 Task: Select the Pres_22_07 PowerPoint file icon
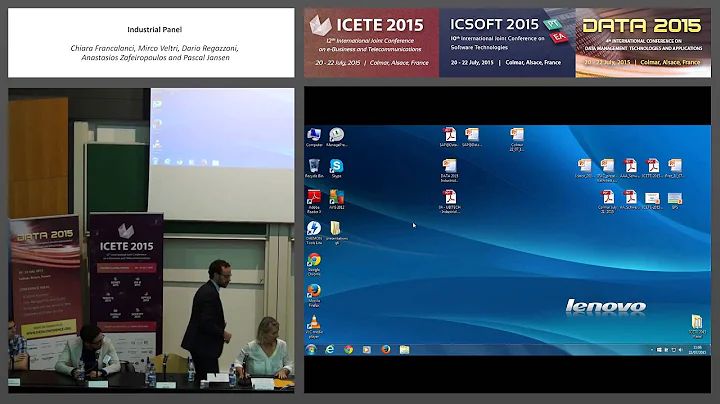click(x=674, y=168)
